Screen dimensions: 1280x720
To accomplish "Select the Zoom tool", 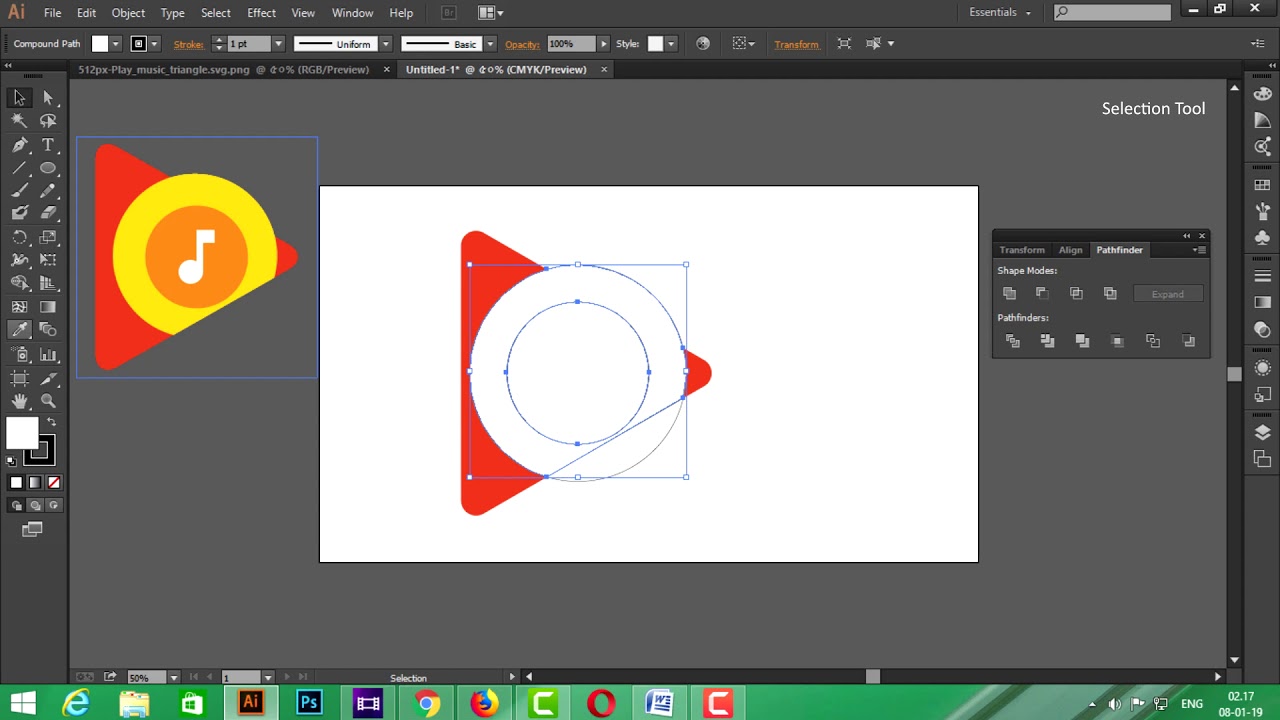I will [48, 401].
